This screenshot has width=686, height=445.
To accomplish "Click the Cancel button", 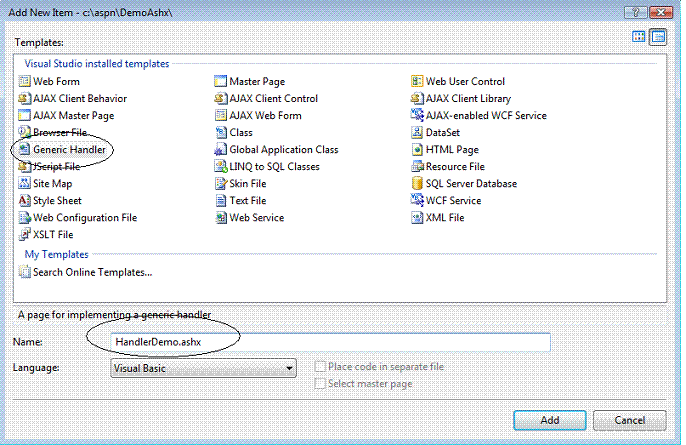I will point(630,420).
